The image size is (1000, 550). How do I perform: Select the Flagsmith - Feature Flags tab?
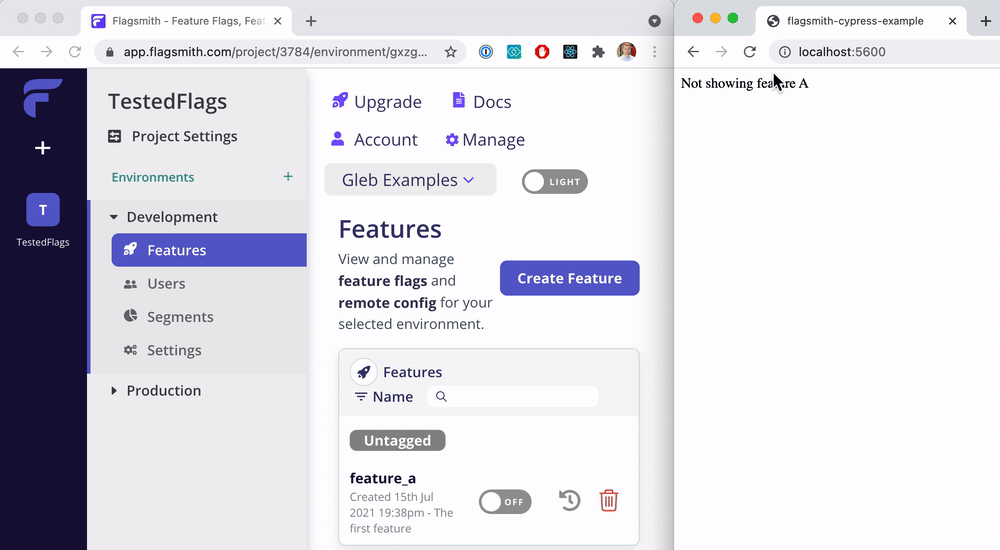tap(186, 21)
